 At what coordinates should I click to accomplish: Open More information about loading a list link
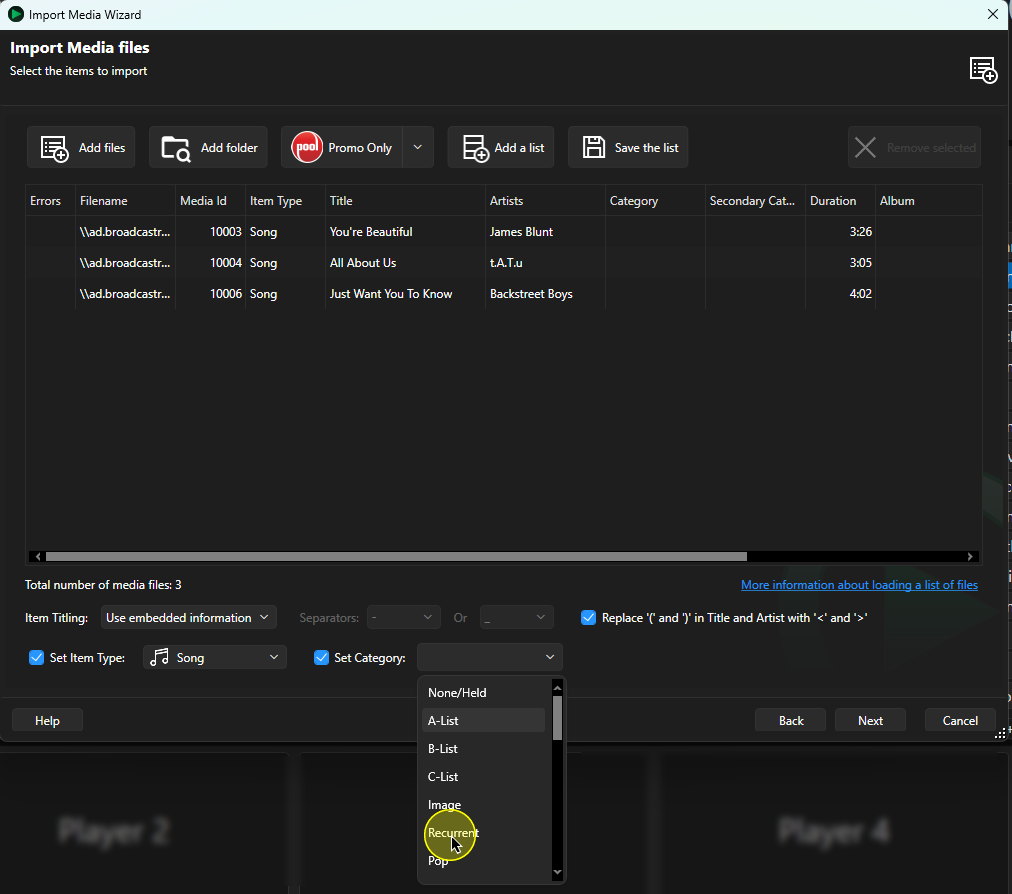coord(859,585)
